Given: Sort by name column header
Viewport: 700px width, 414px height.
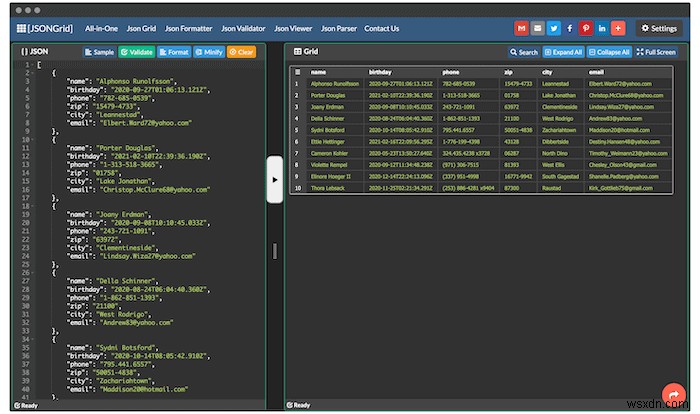Looking at the screenshot, I should coord(318,72).
